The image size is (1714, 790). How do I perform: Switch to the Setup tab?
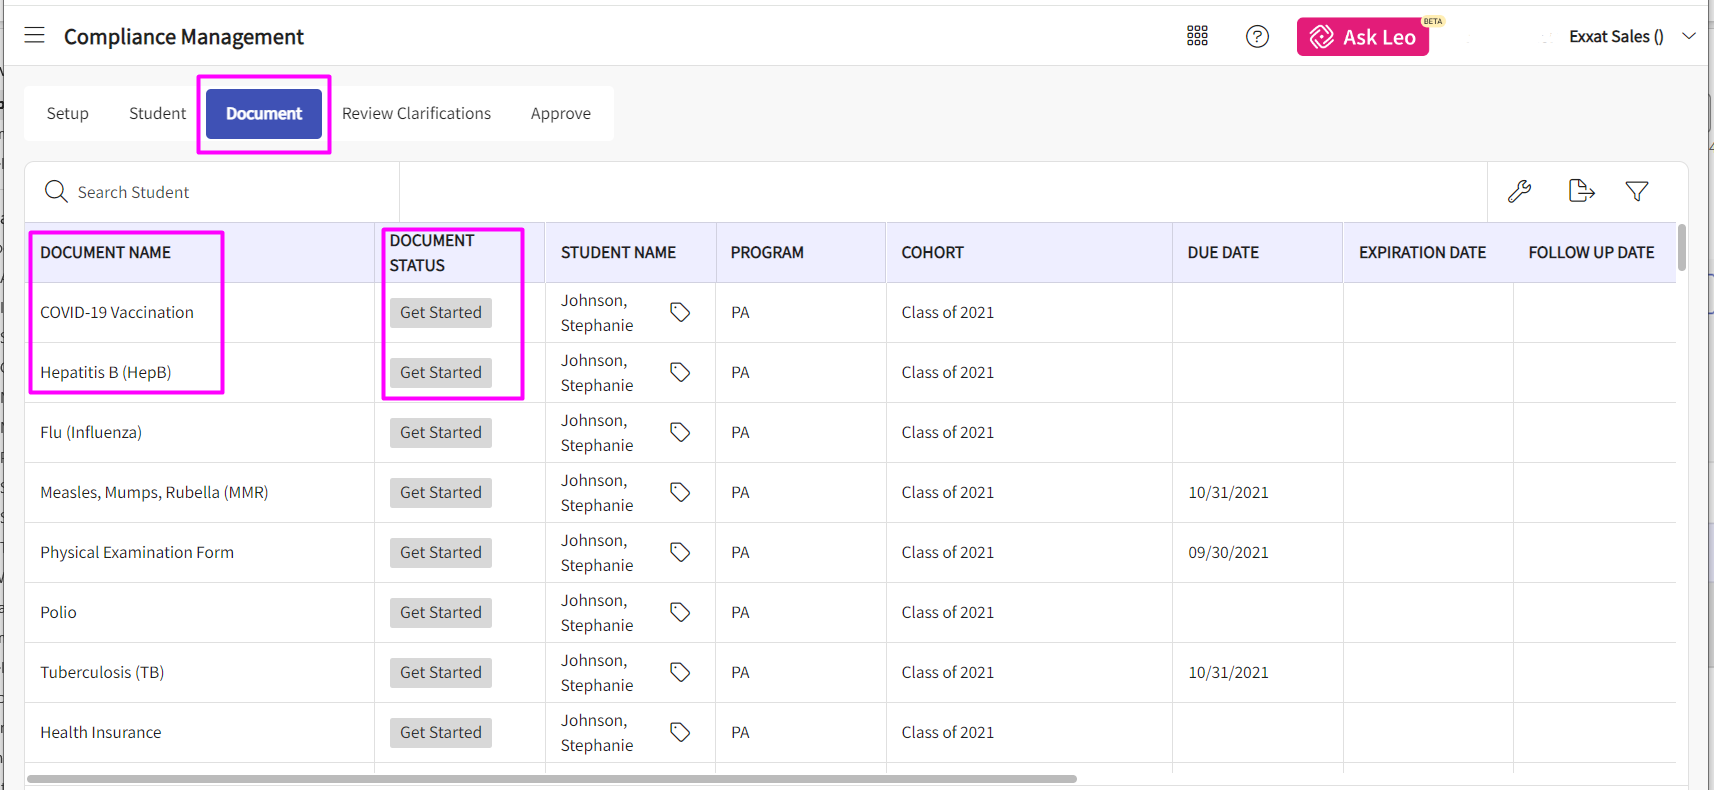[x=68, y=114]
